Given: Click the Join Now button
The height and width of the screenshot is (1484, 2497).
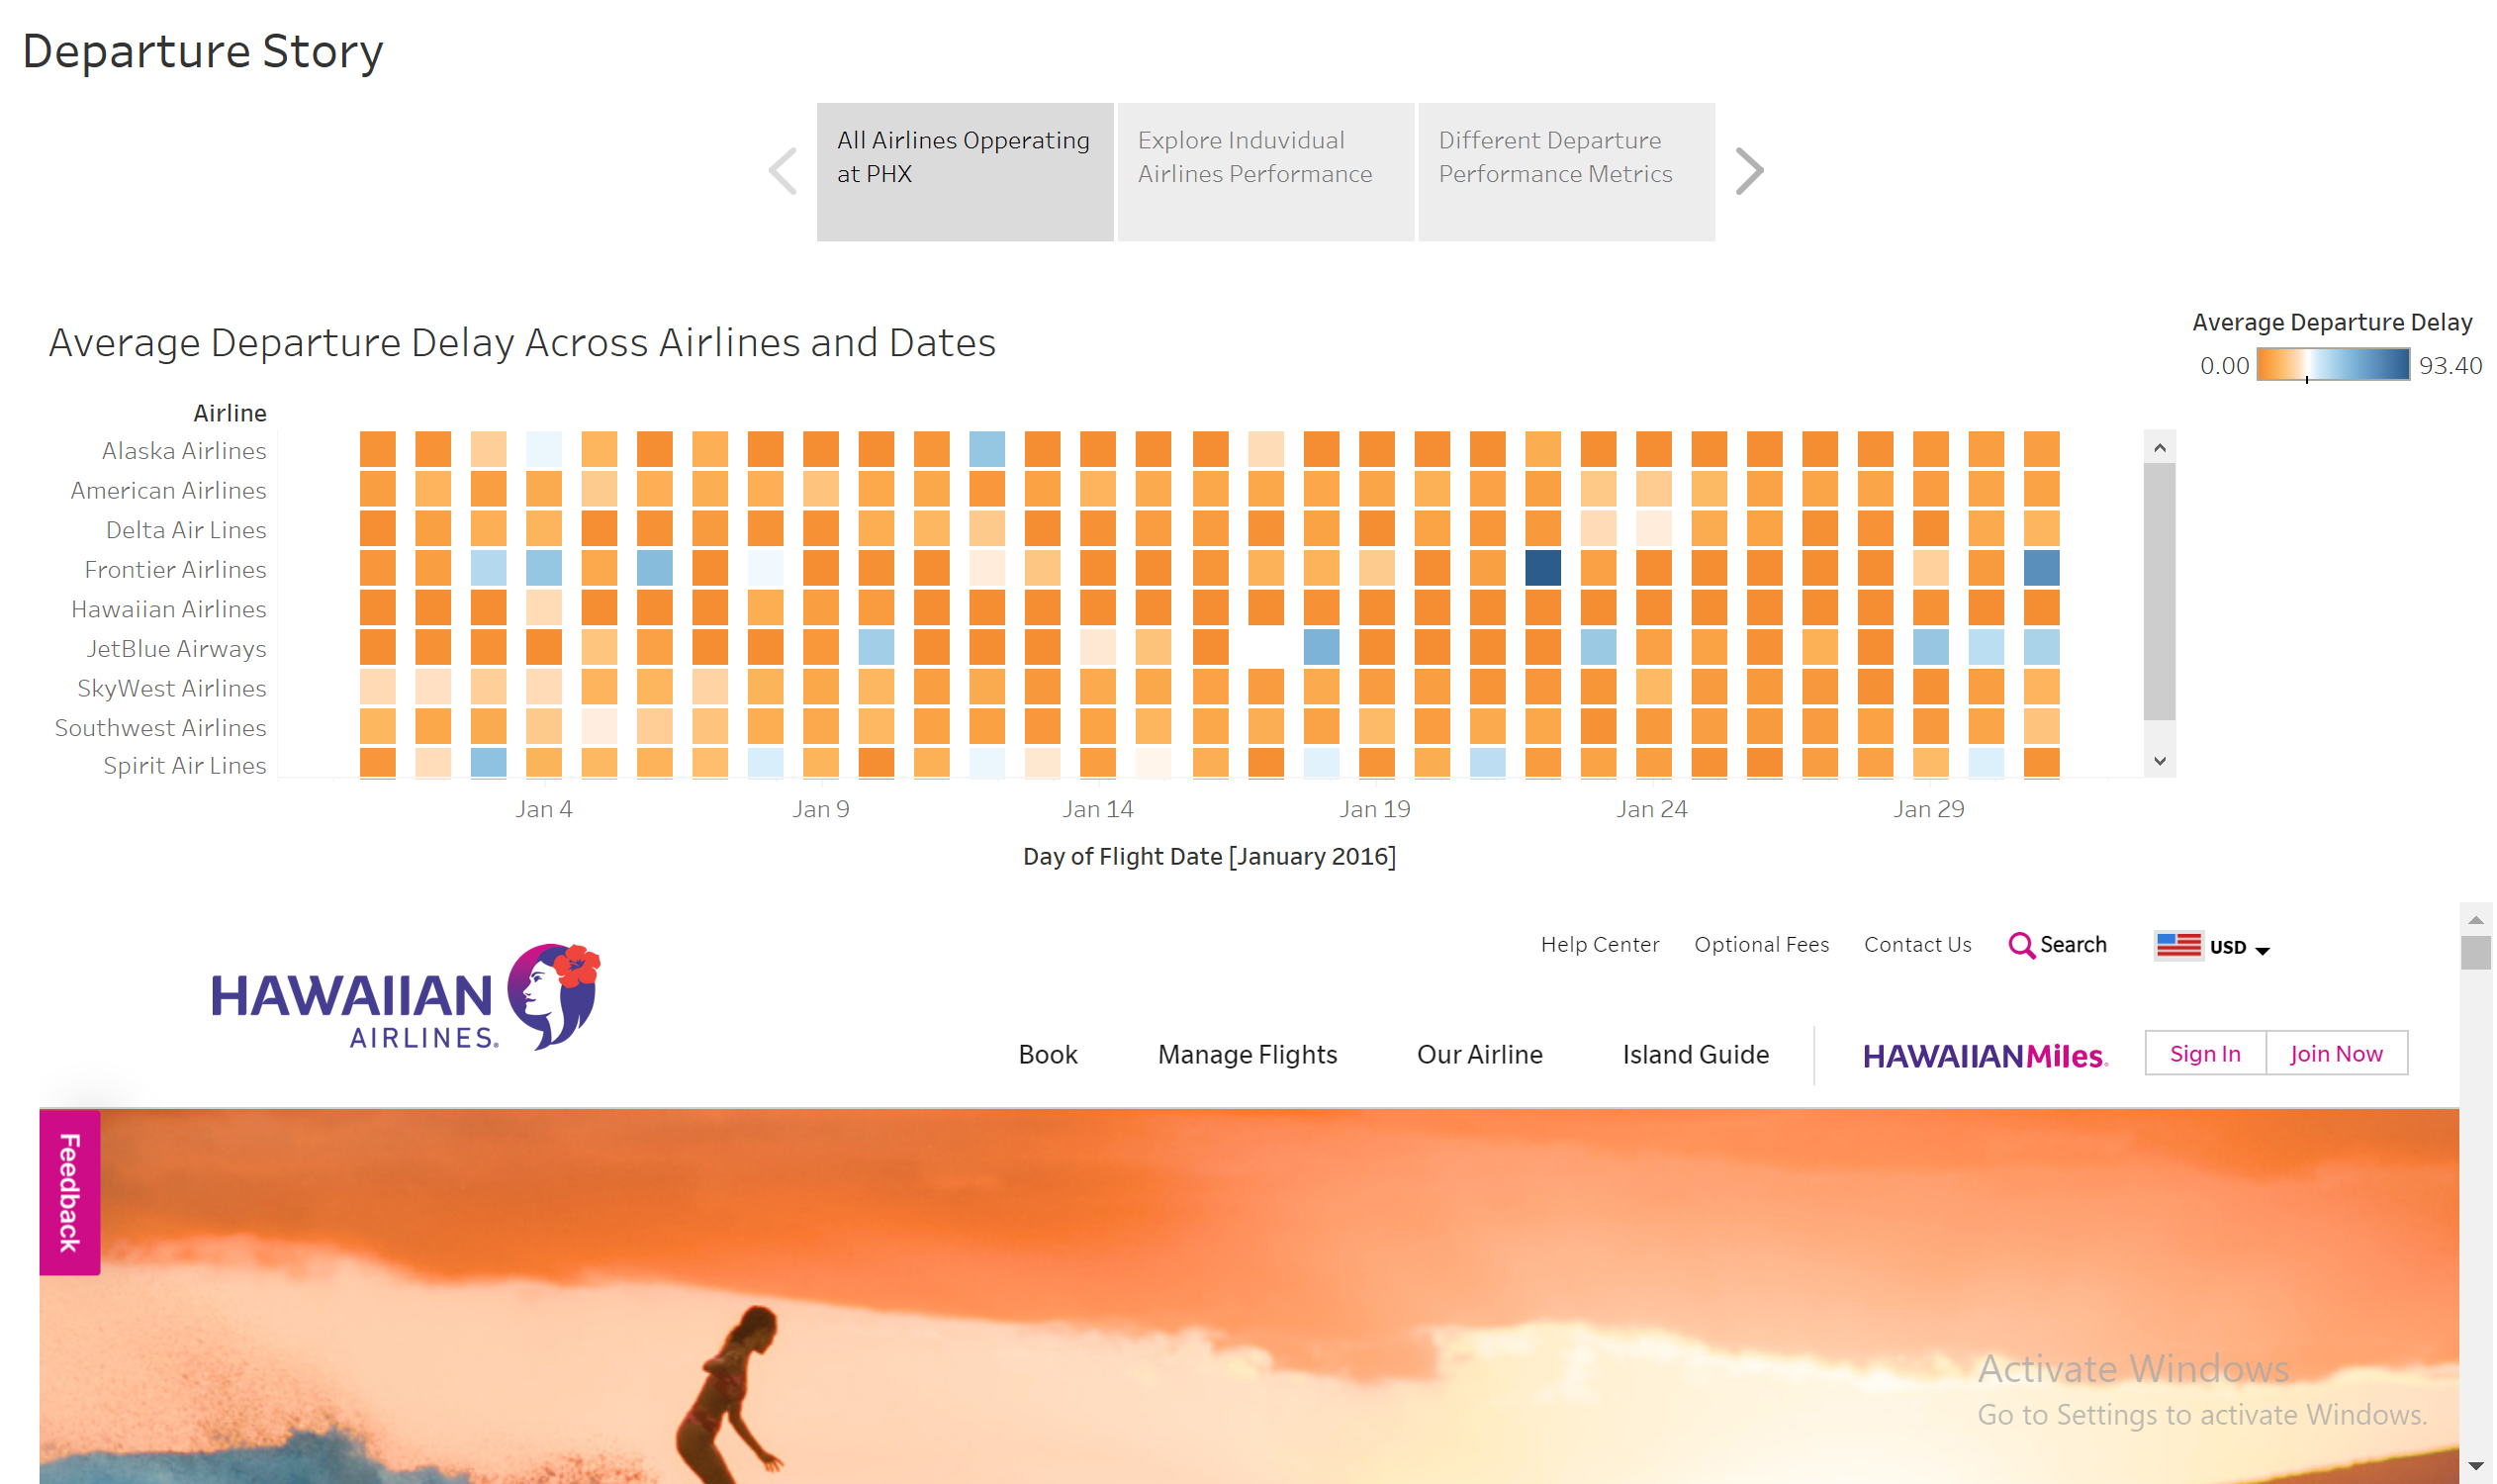Looking at the screenshot, I should click(x=2337, y=1053).
